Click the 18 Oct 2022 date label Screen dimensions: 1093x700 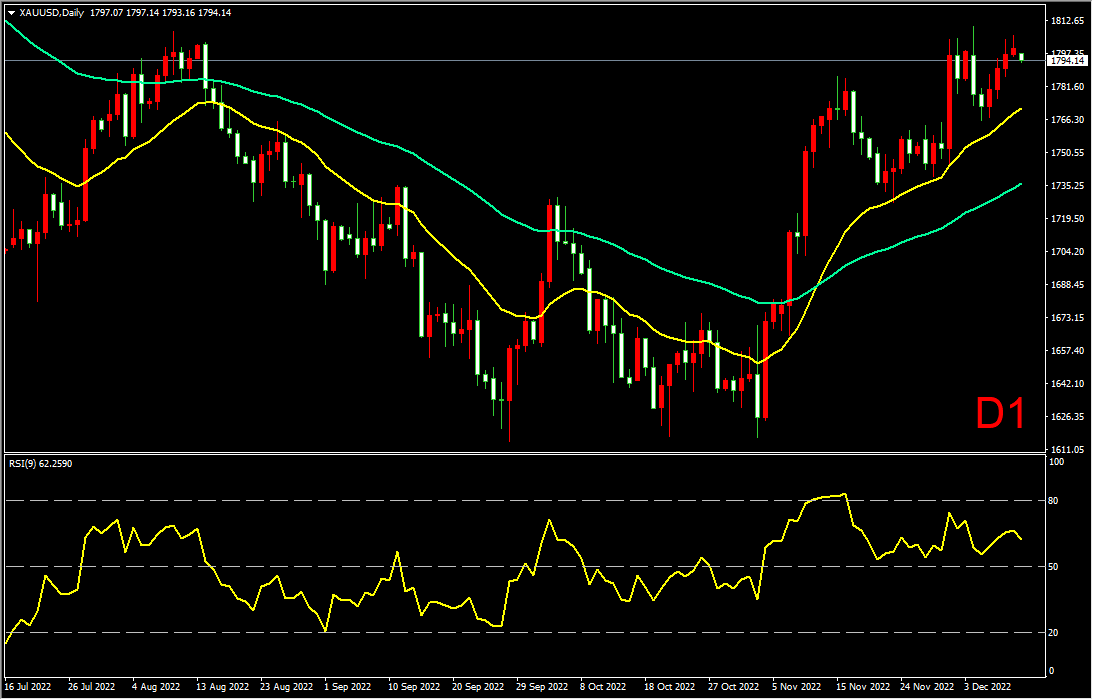[668, 687]
